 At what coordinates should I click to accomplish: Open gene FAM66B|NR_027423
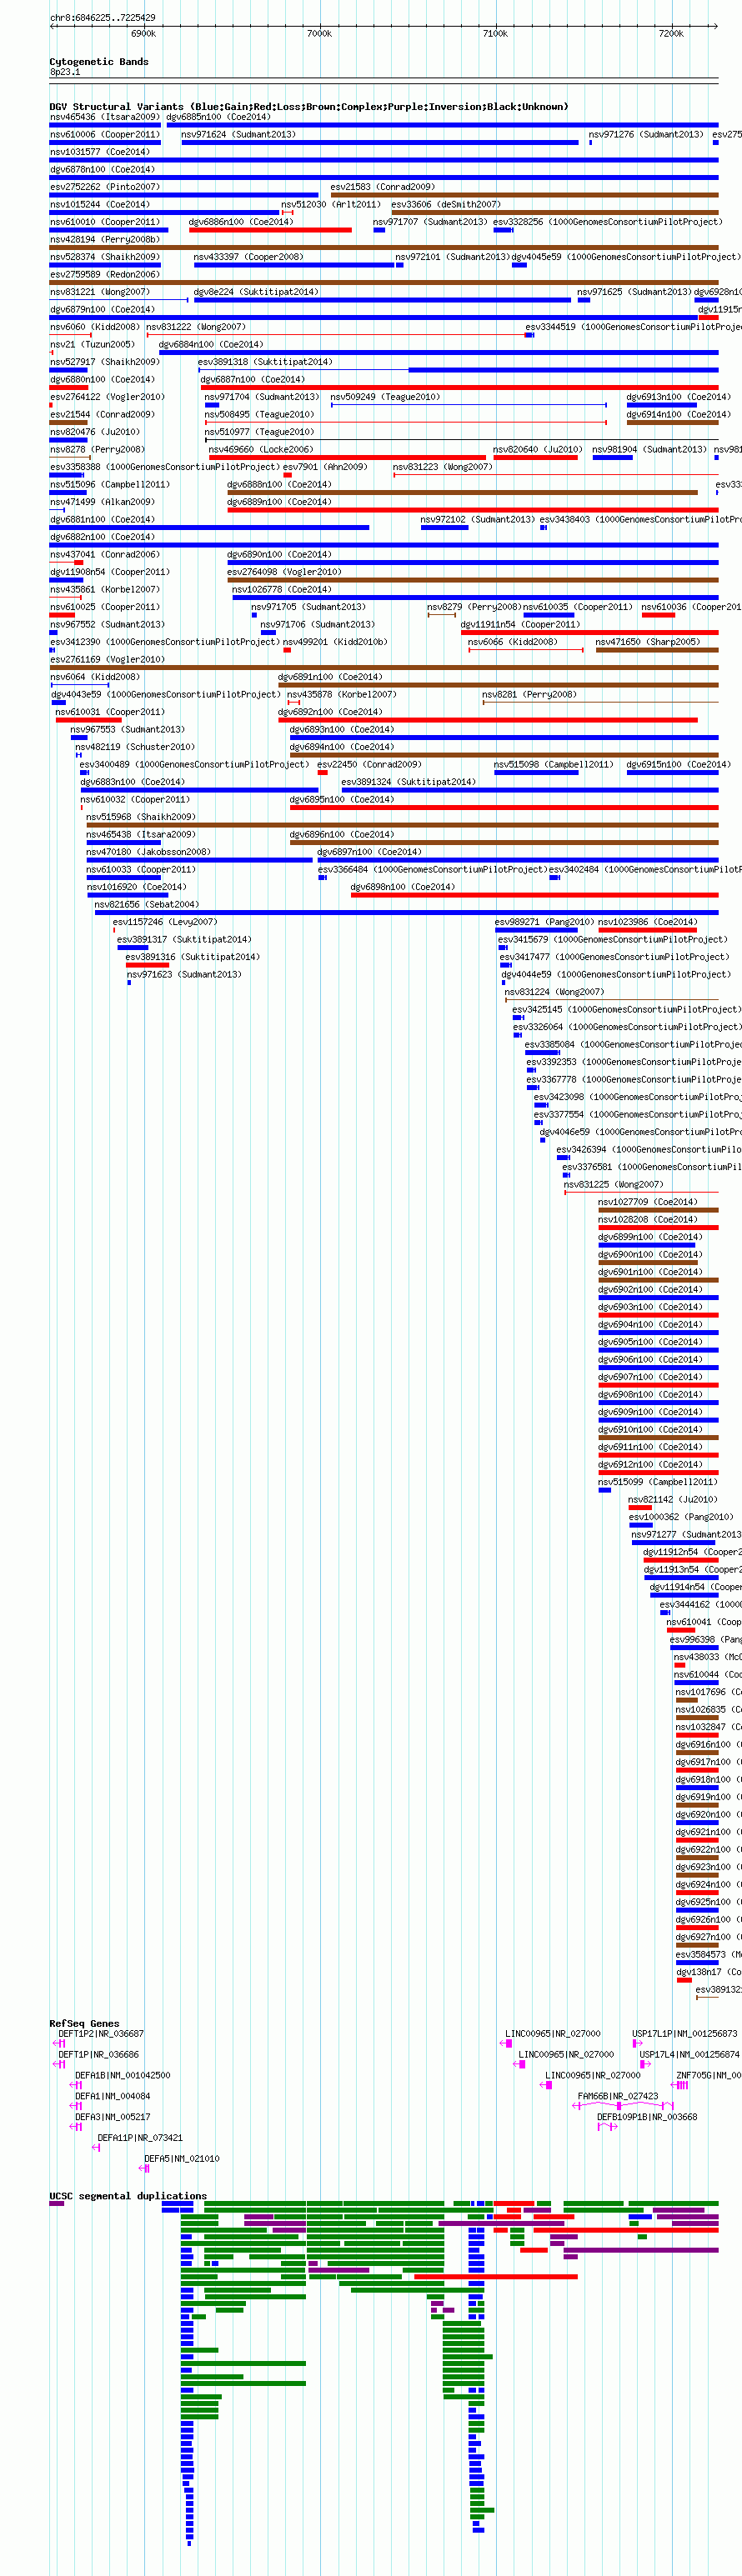[x=618, y=2096]
